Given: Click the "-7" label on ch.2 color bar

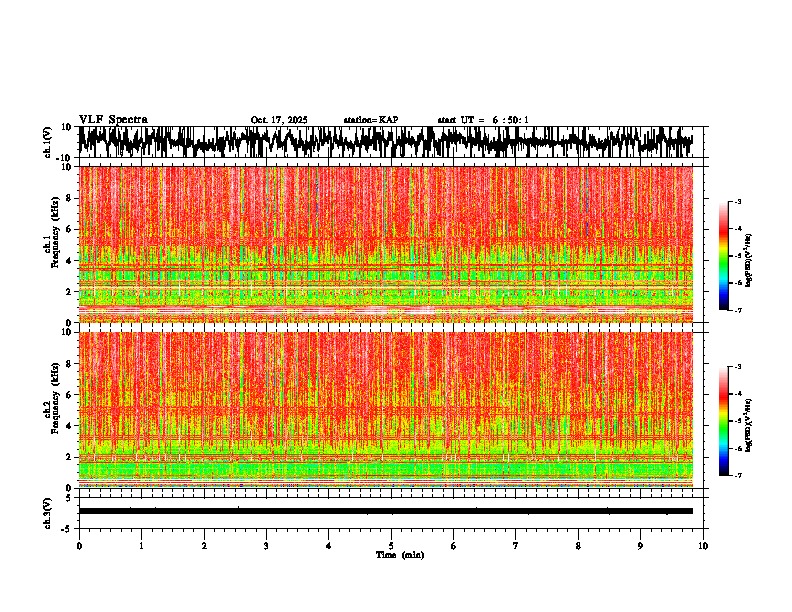Looking at the screenshot, I should pyautogui.click(x=737, y=475).
